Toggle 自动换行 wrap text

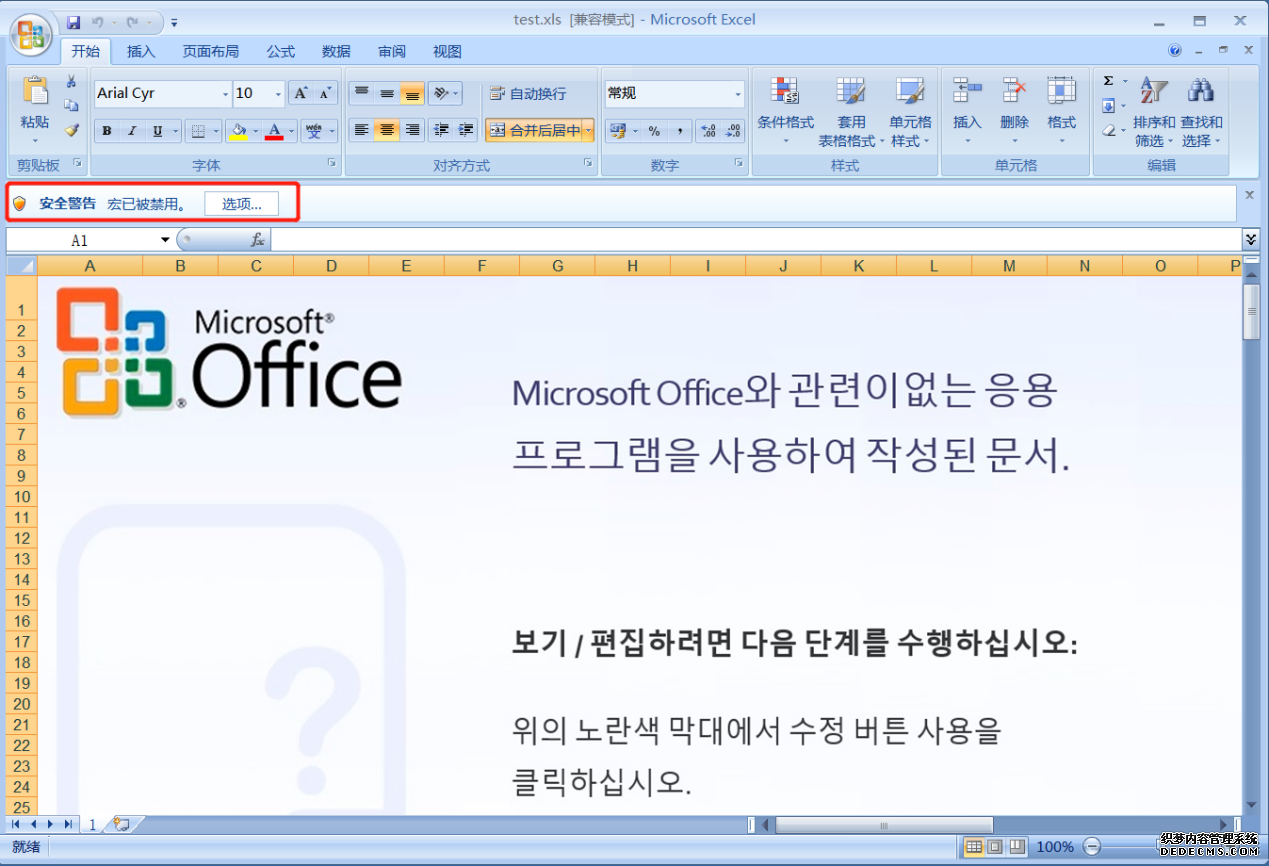(528, 93)
